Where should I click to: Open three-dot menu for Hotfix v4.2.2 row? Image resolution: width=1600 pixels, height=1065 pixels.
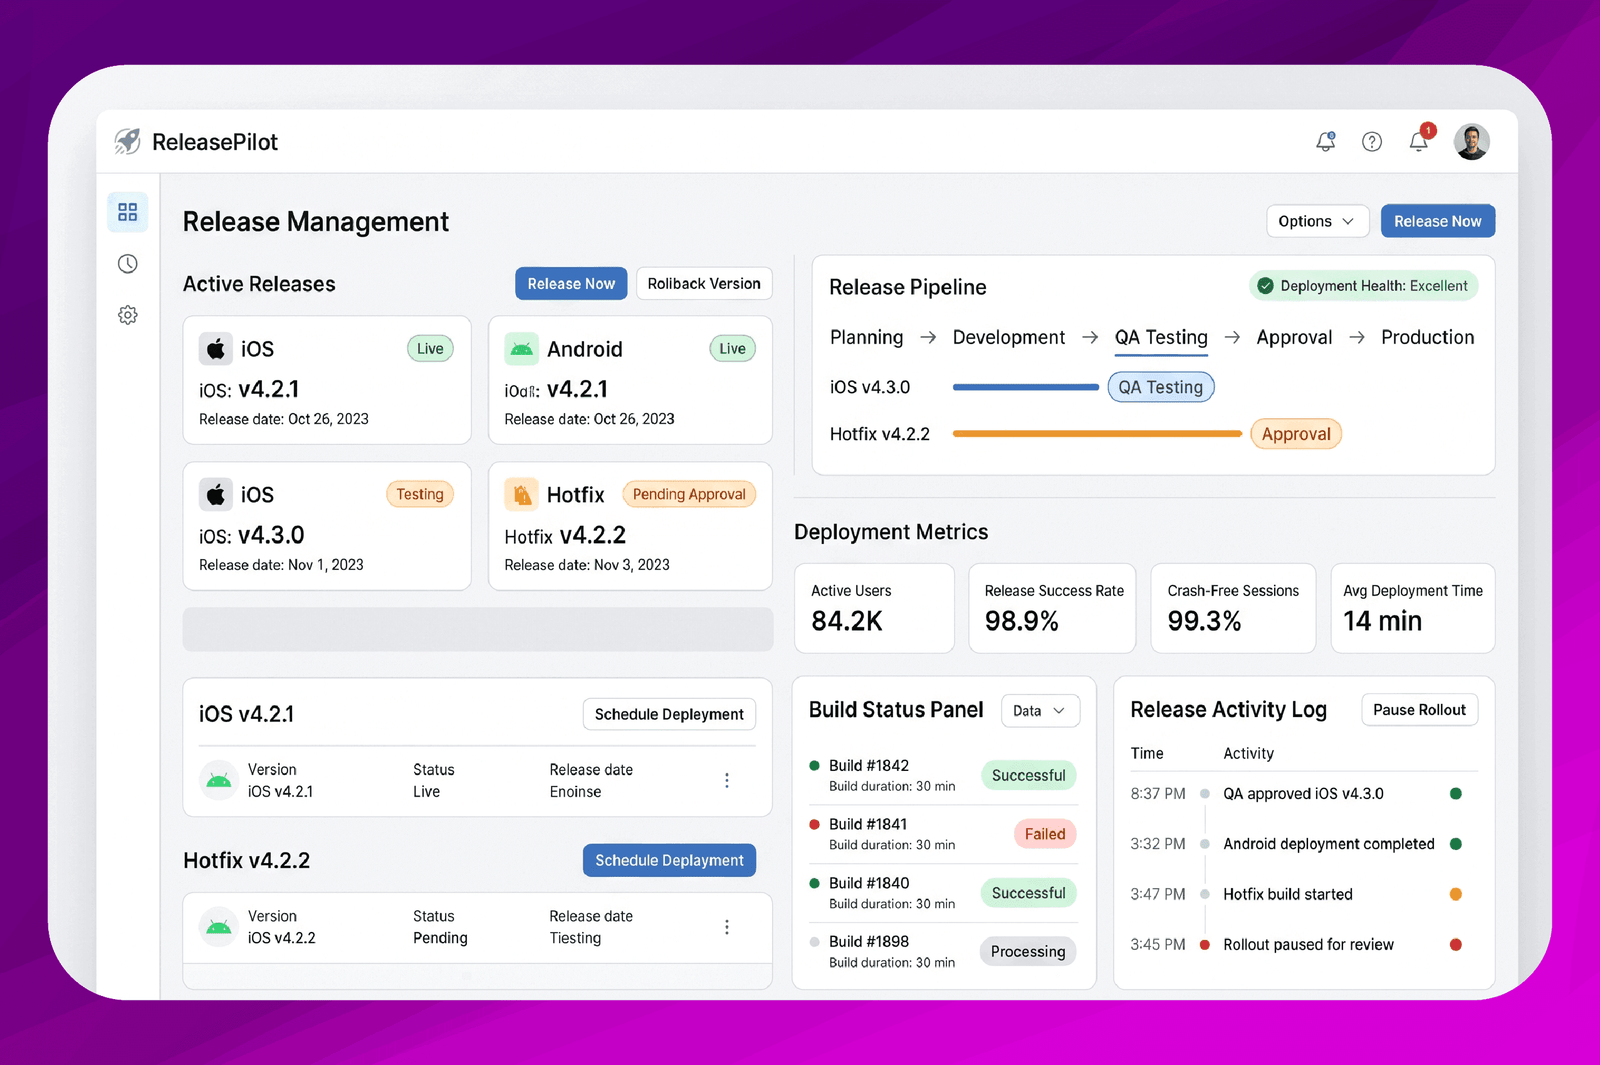[727, 927]
